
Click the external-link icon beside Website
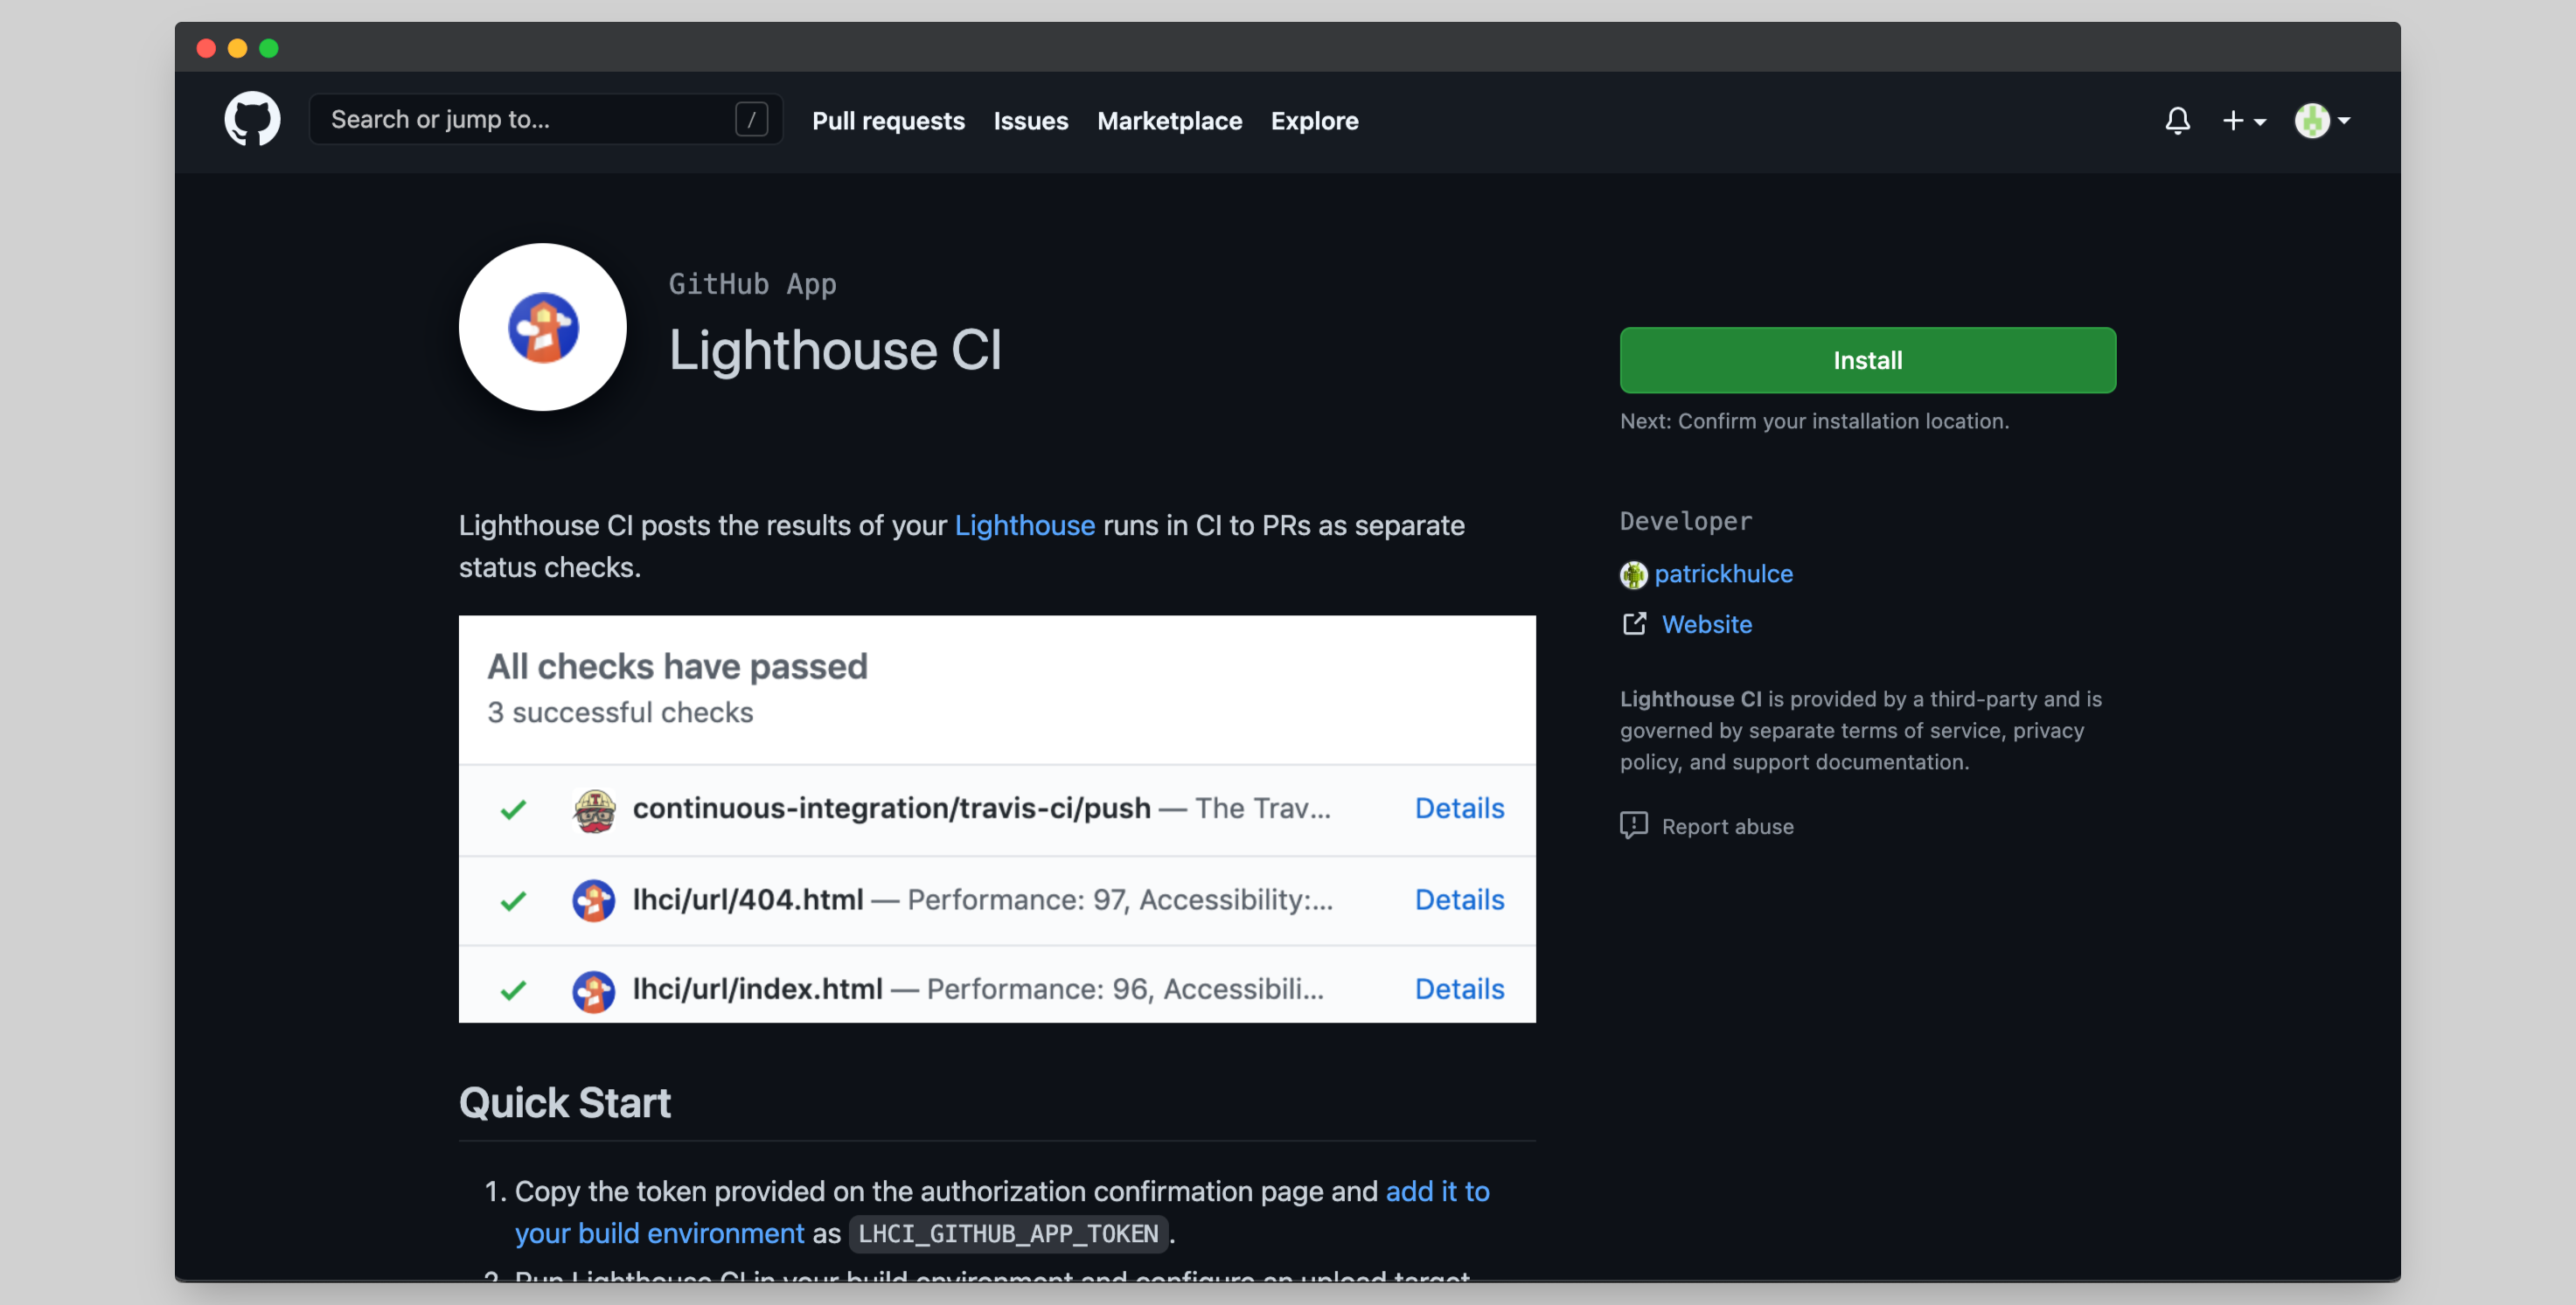click(1634, 624)
